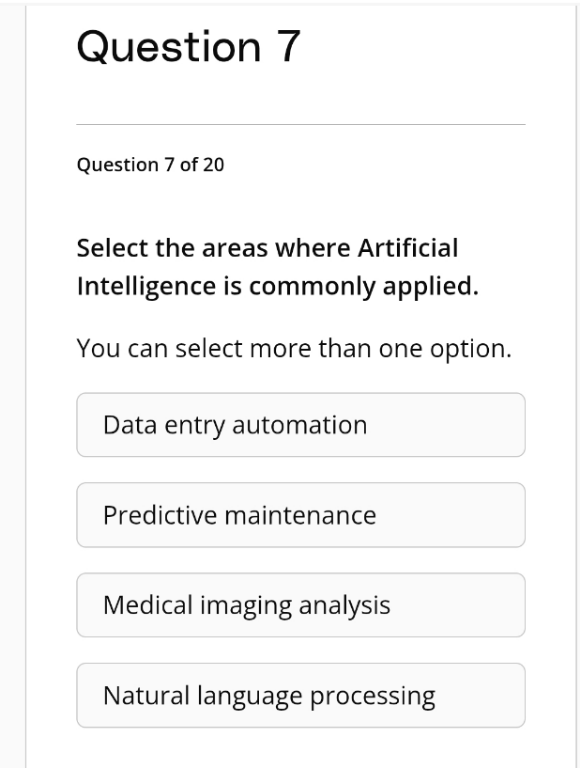
Task: Tick the Medical imaging analysis option
Action: (301, 605)
